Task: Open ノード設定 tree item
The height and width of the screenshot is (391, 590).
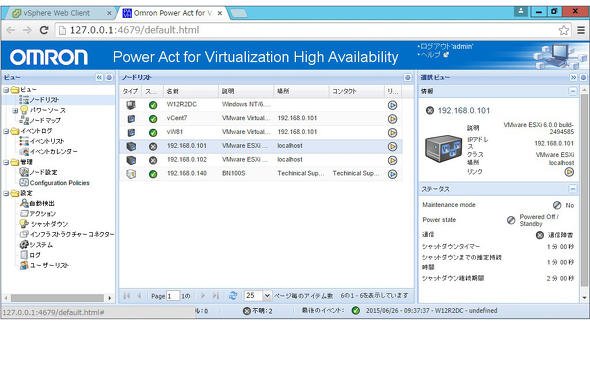Action: pyautogui.click(x=43, y=172)
